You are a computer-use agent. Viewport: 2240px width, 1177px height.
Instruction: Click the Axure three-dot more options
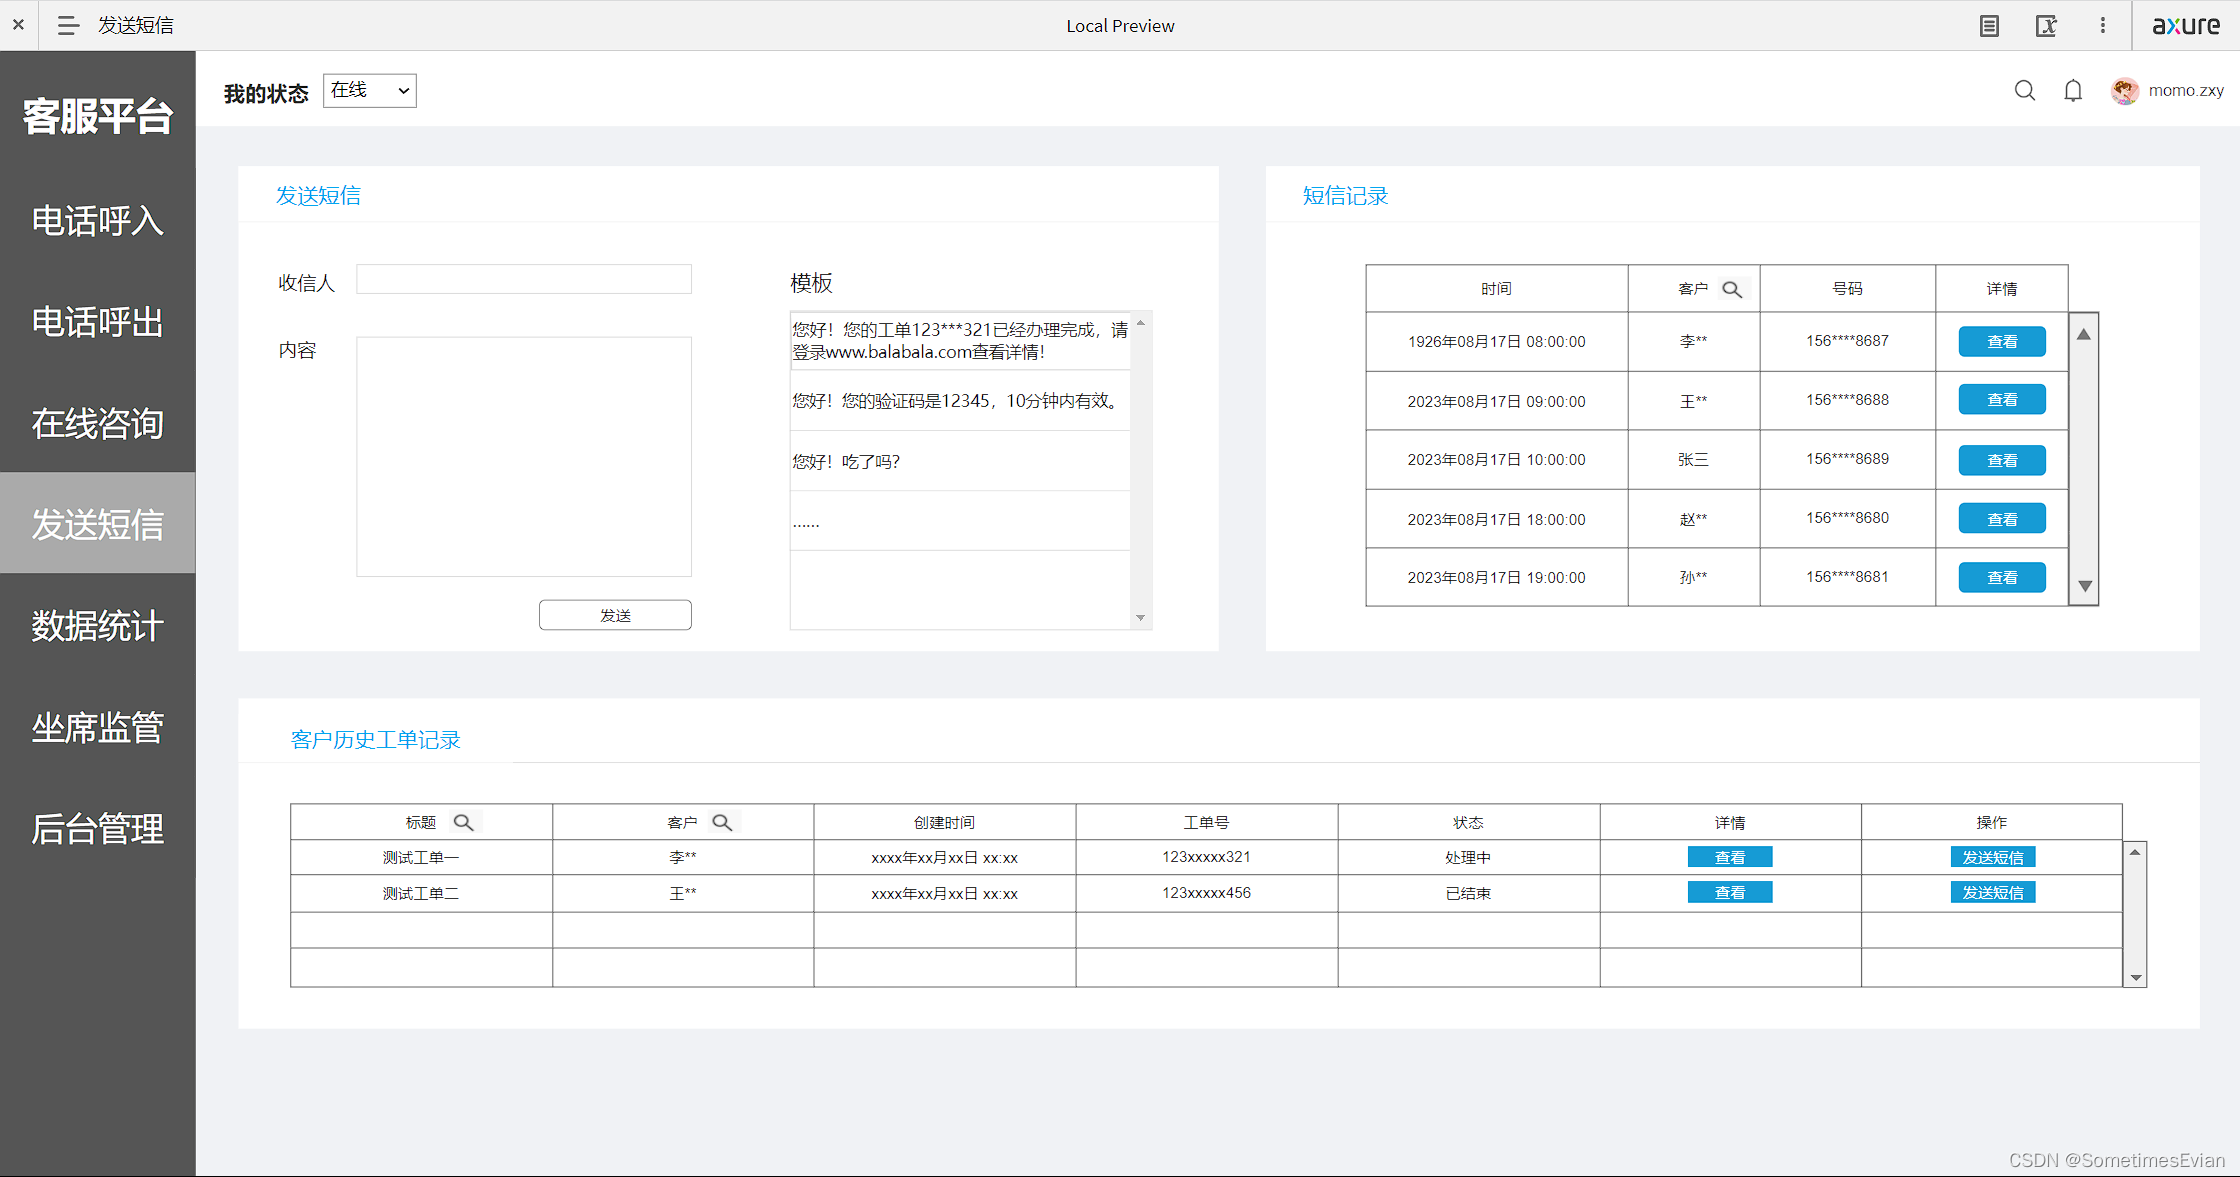coord(2102,26)
